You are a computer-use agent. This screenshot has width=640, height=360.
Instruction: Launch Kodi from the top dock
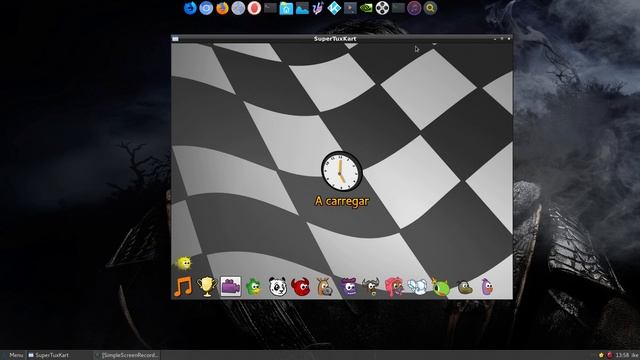pyautogui.click(x=334, y=8)
